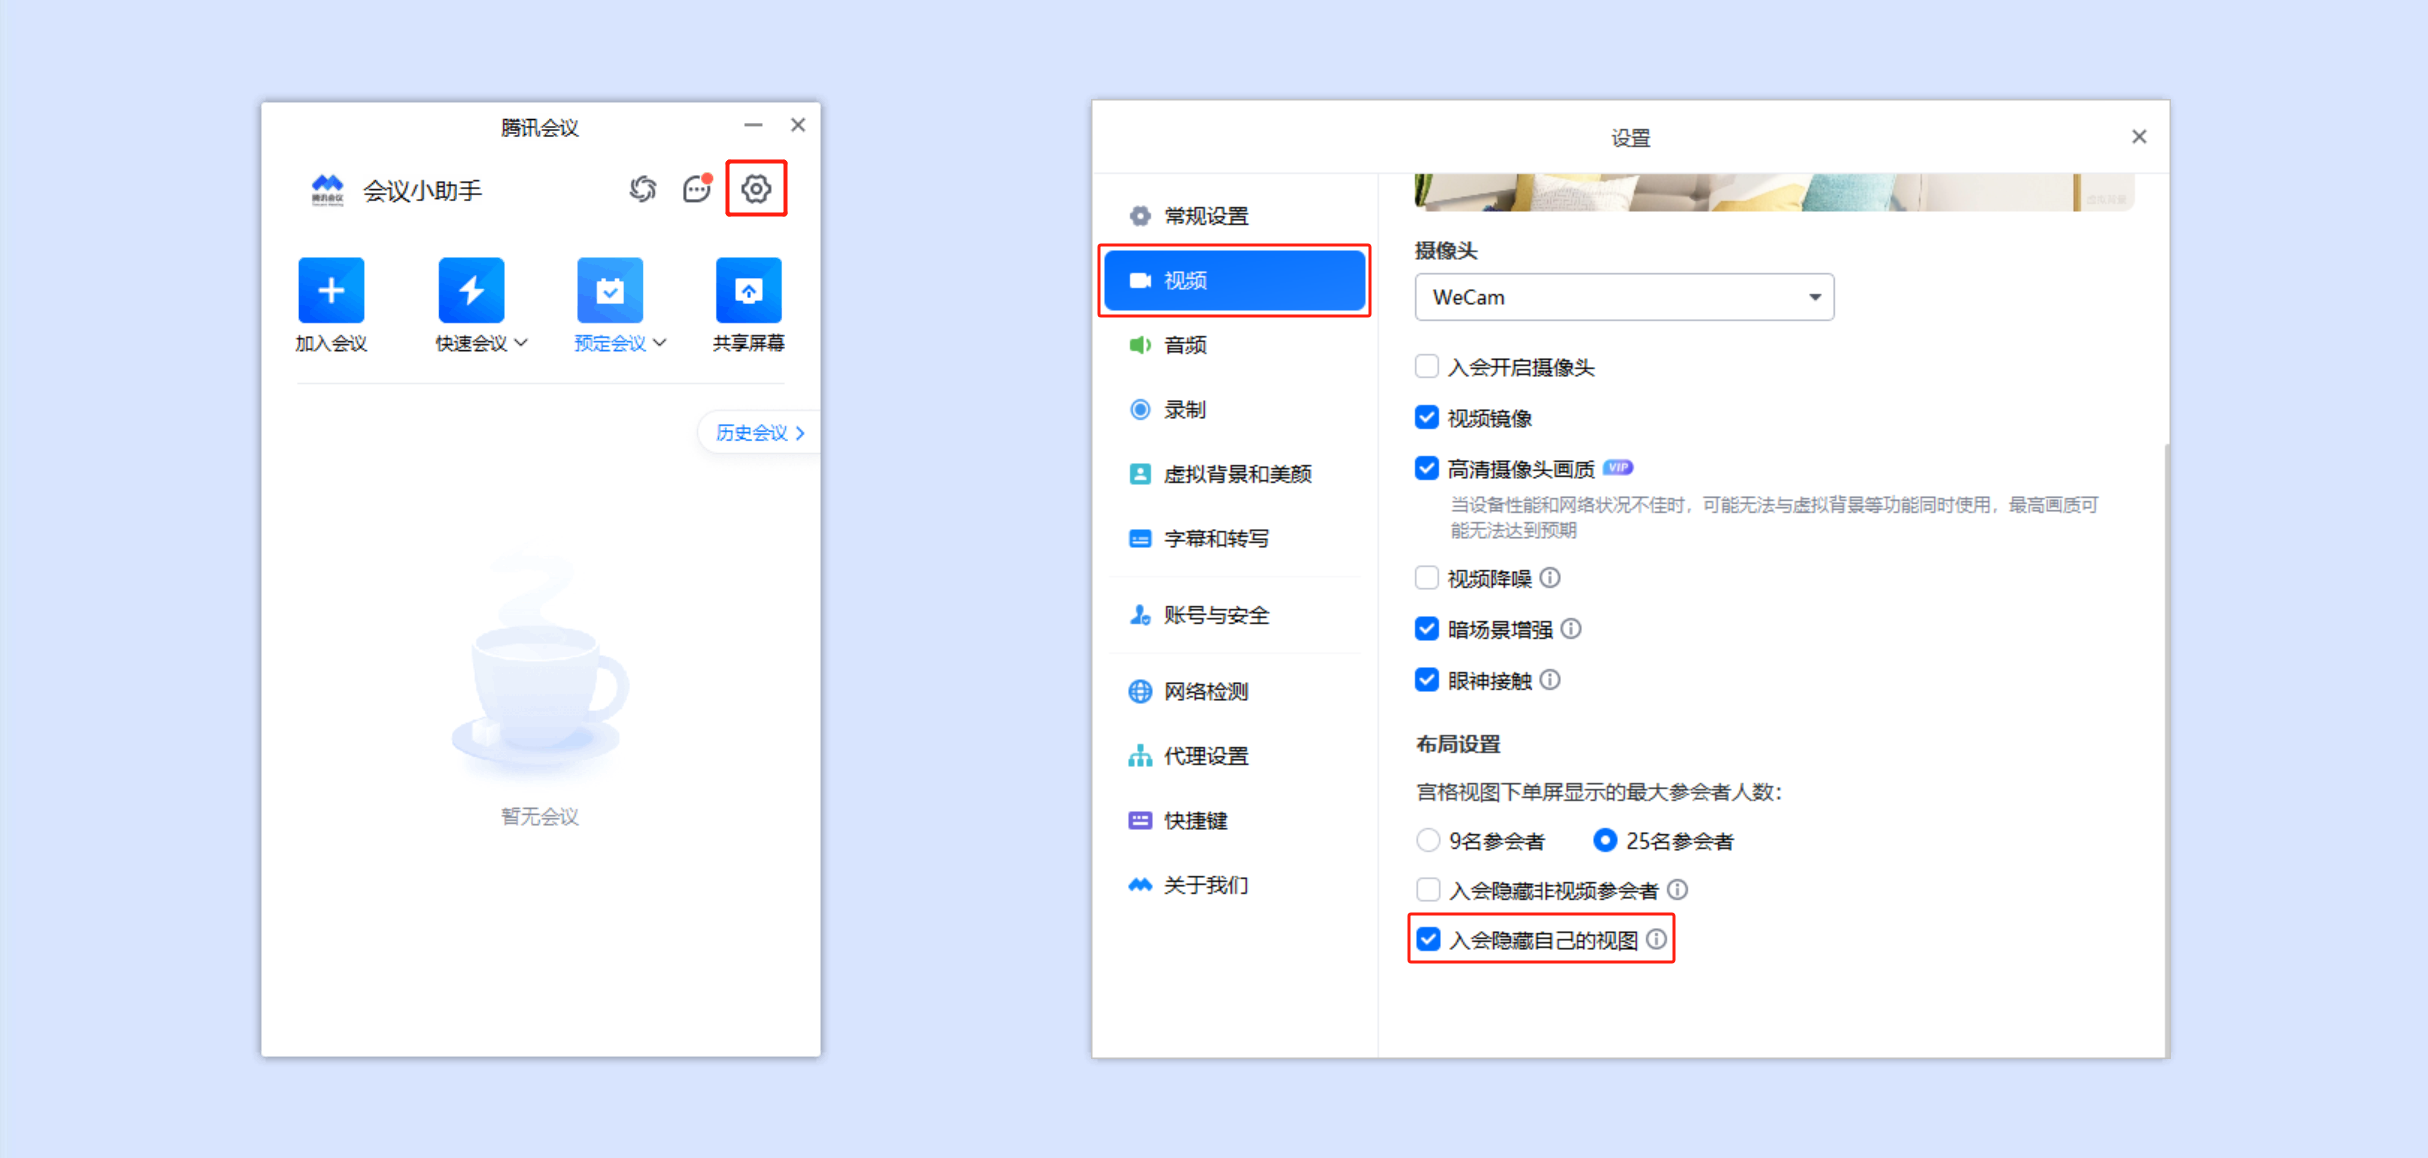Toggle 暗场景增强 checkbox
This screenshot has width=2428, height=1158.
pyautogui.click(x=1427, y=628)
